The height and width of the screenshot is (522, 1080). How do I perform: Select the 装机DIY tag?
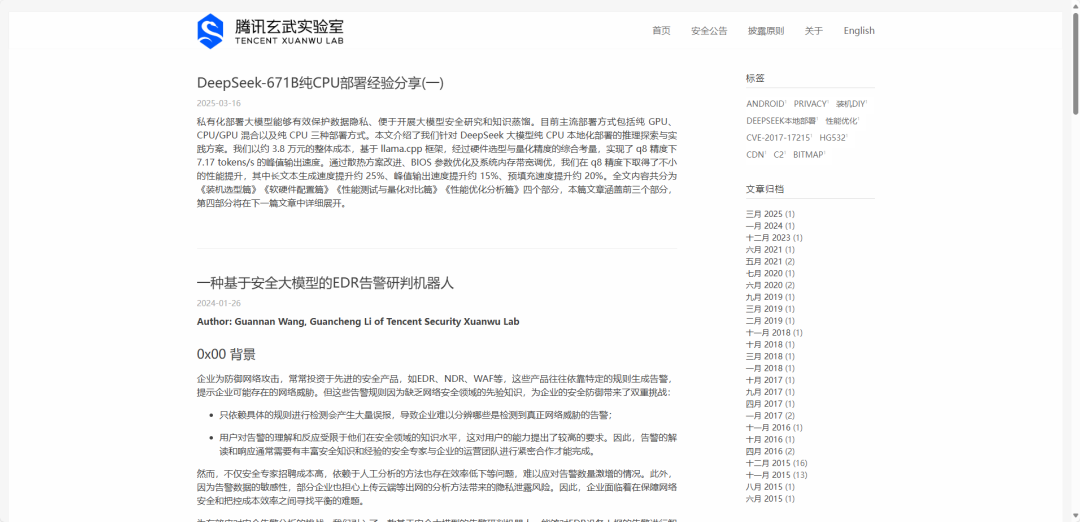(850, 104)
